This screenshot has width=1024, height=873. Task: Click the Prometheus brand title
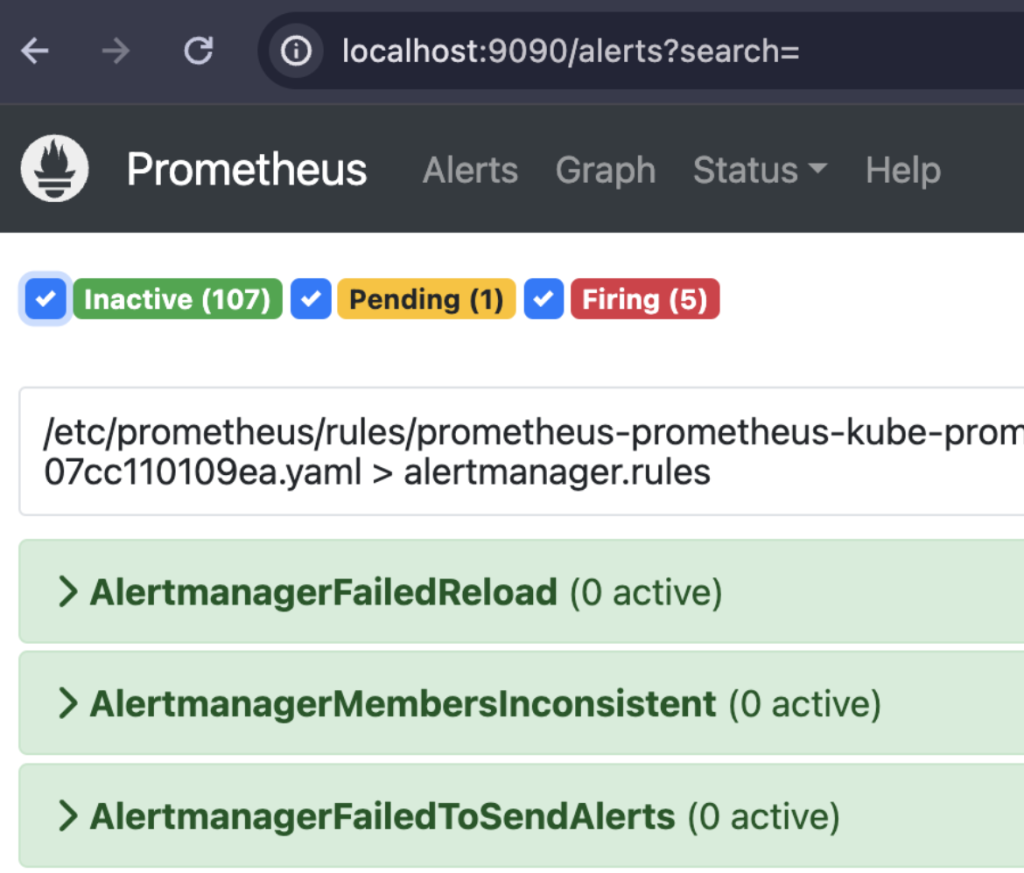[x=247, y=170]
